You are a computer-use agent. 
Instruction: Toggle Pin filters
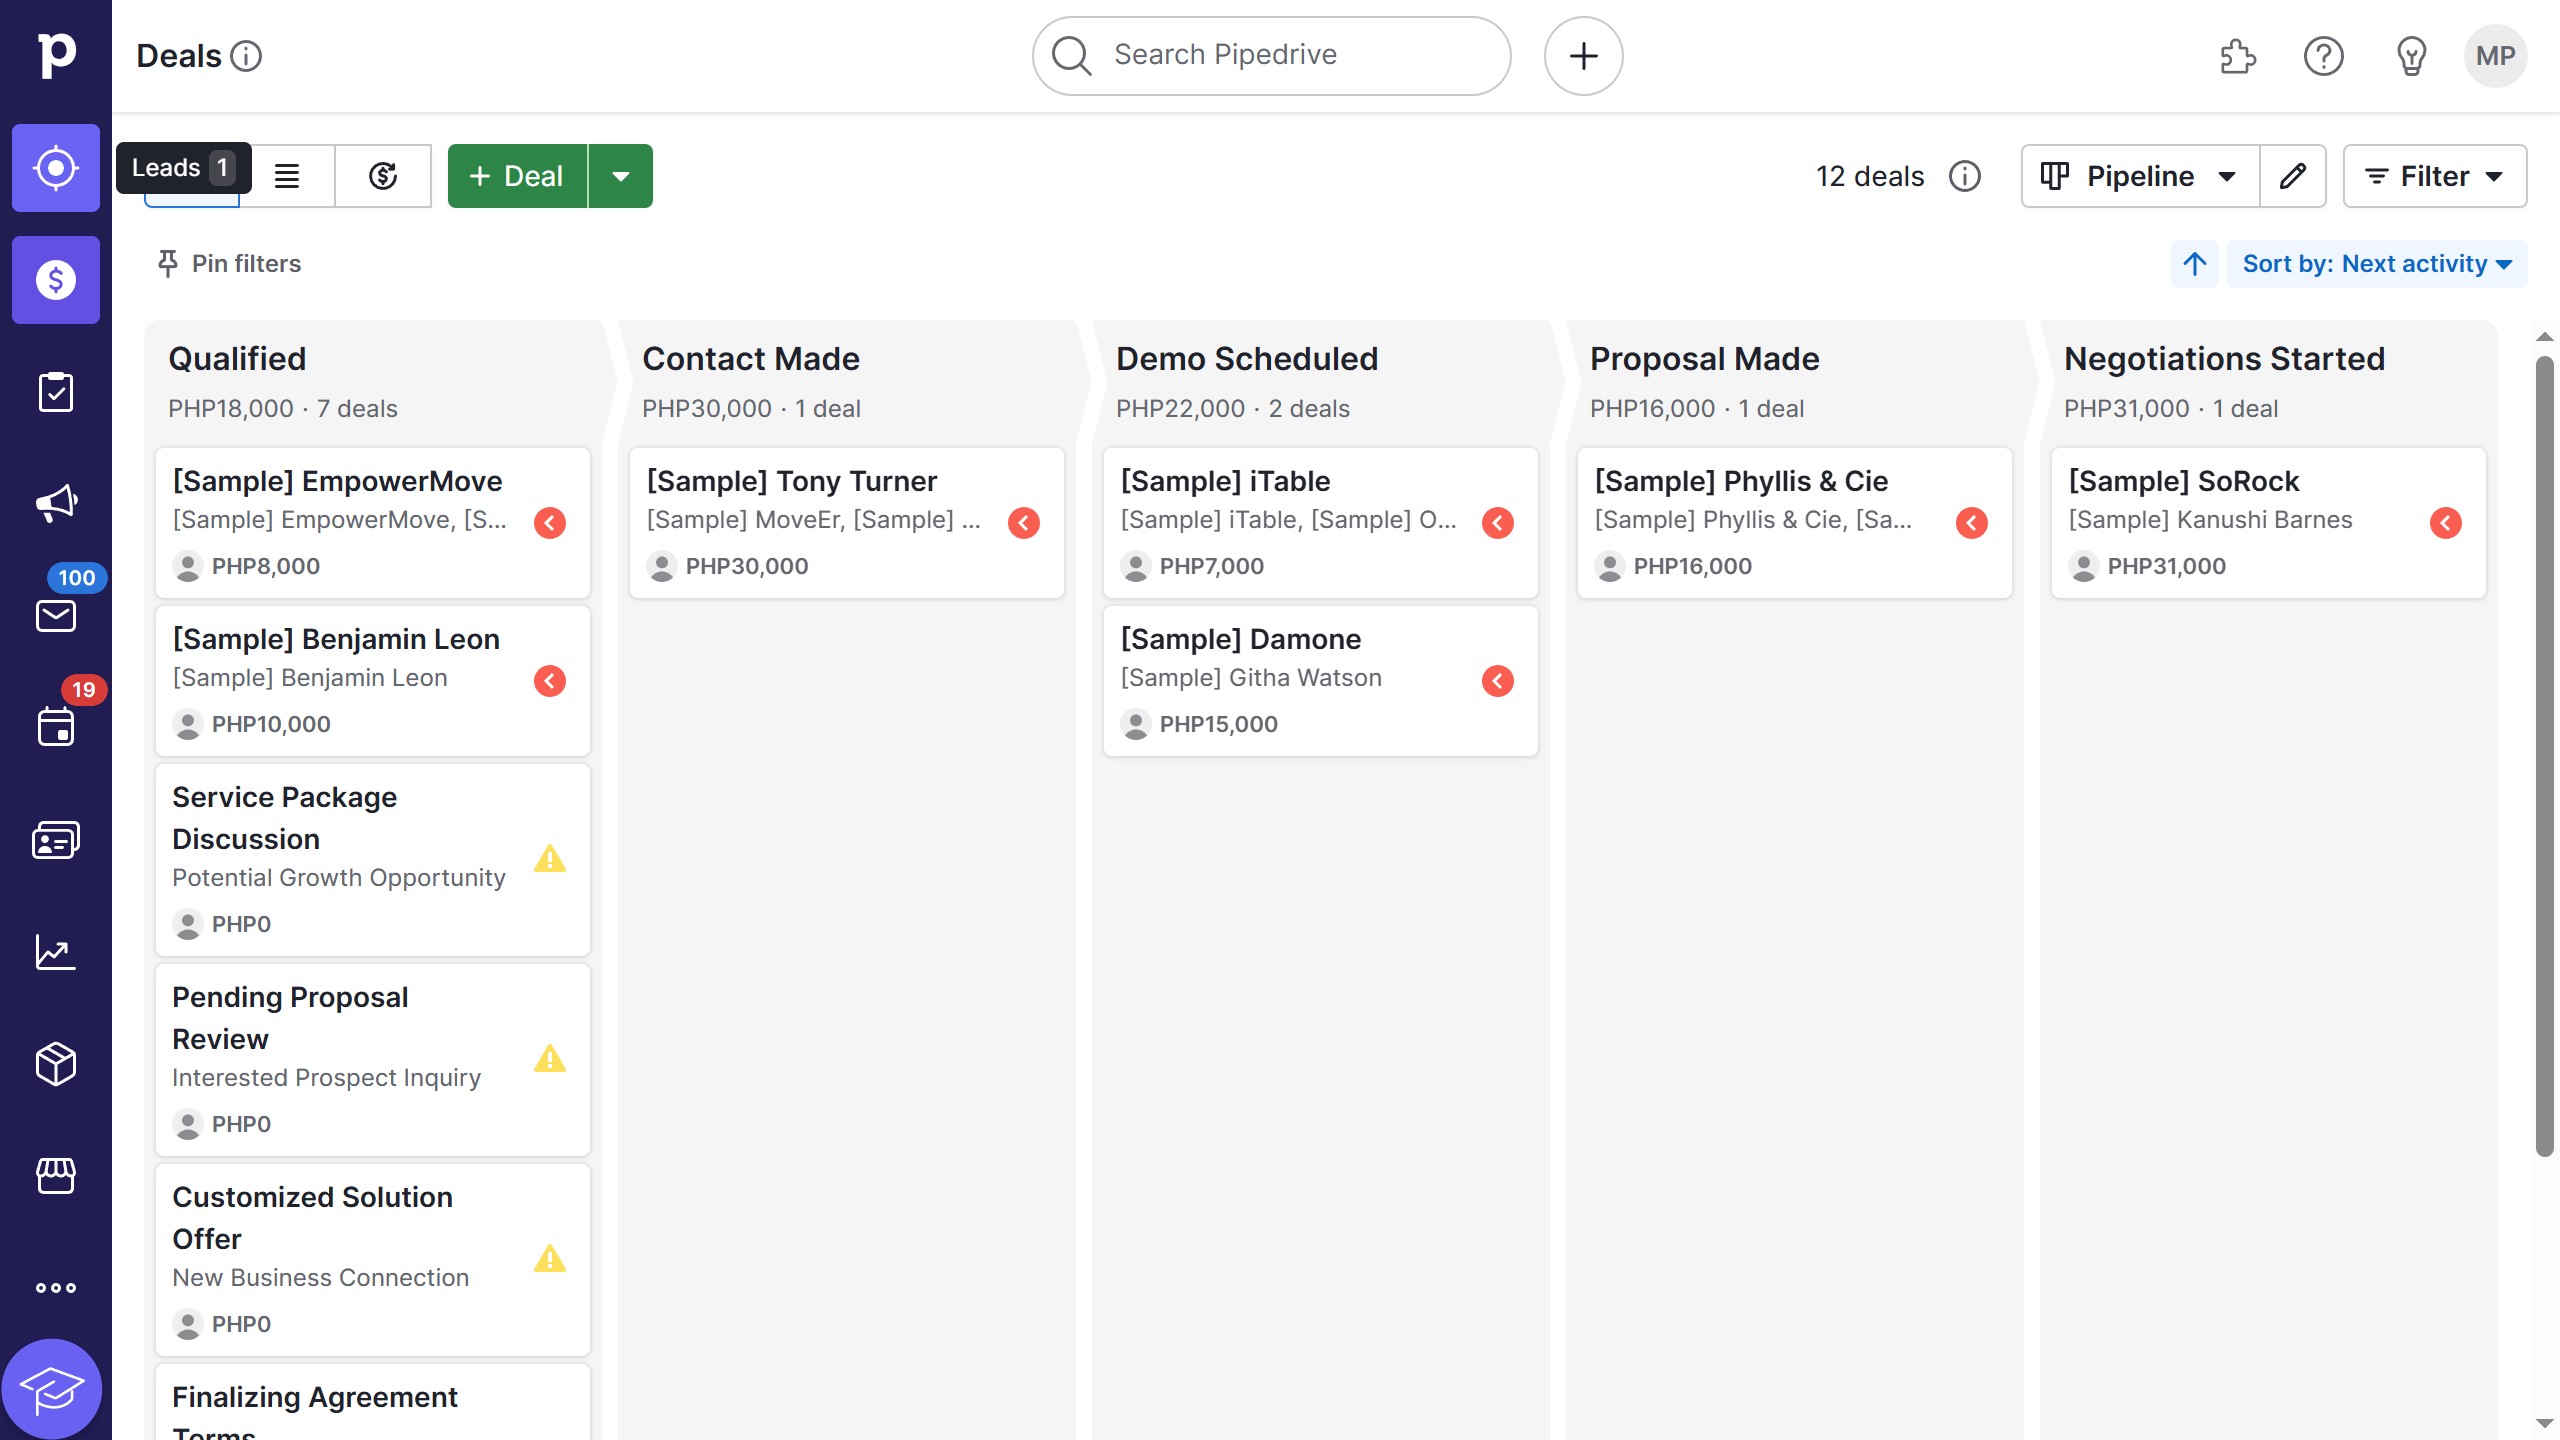(228, 263)
